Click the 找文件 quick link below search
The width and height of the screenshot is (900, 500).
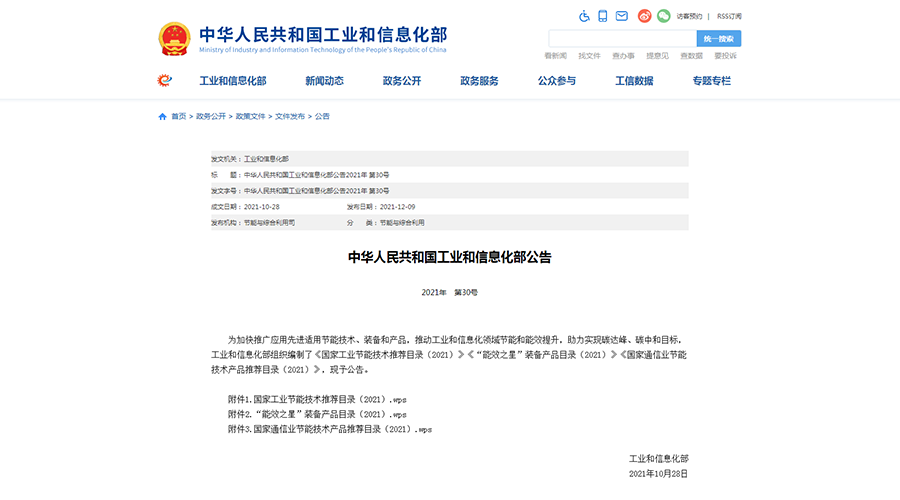point(589,56)
